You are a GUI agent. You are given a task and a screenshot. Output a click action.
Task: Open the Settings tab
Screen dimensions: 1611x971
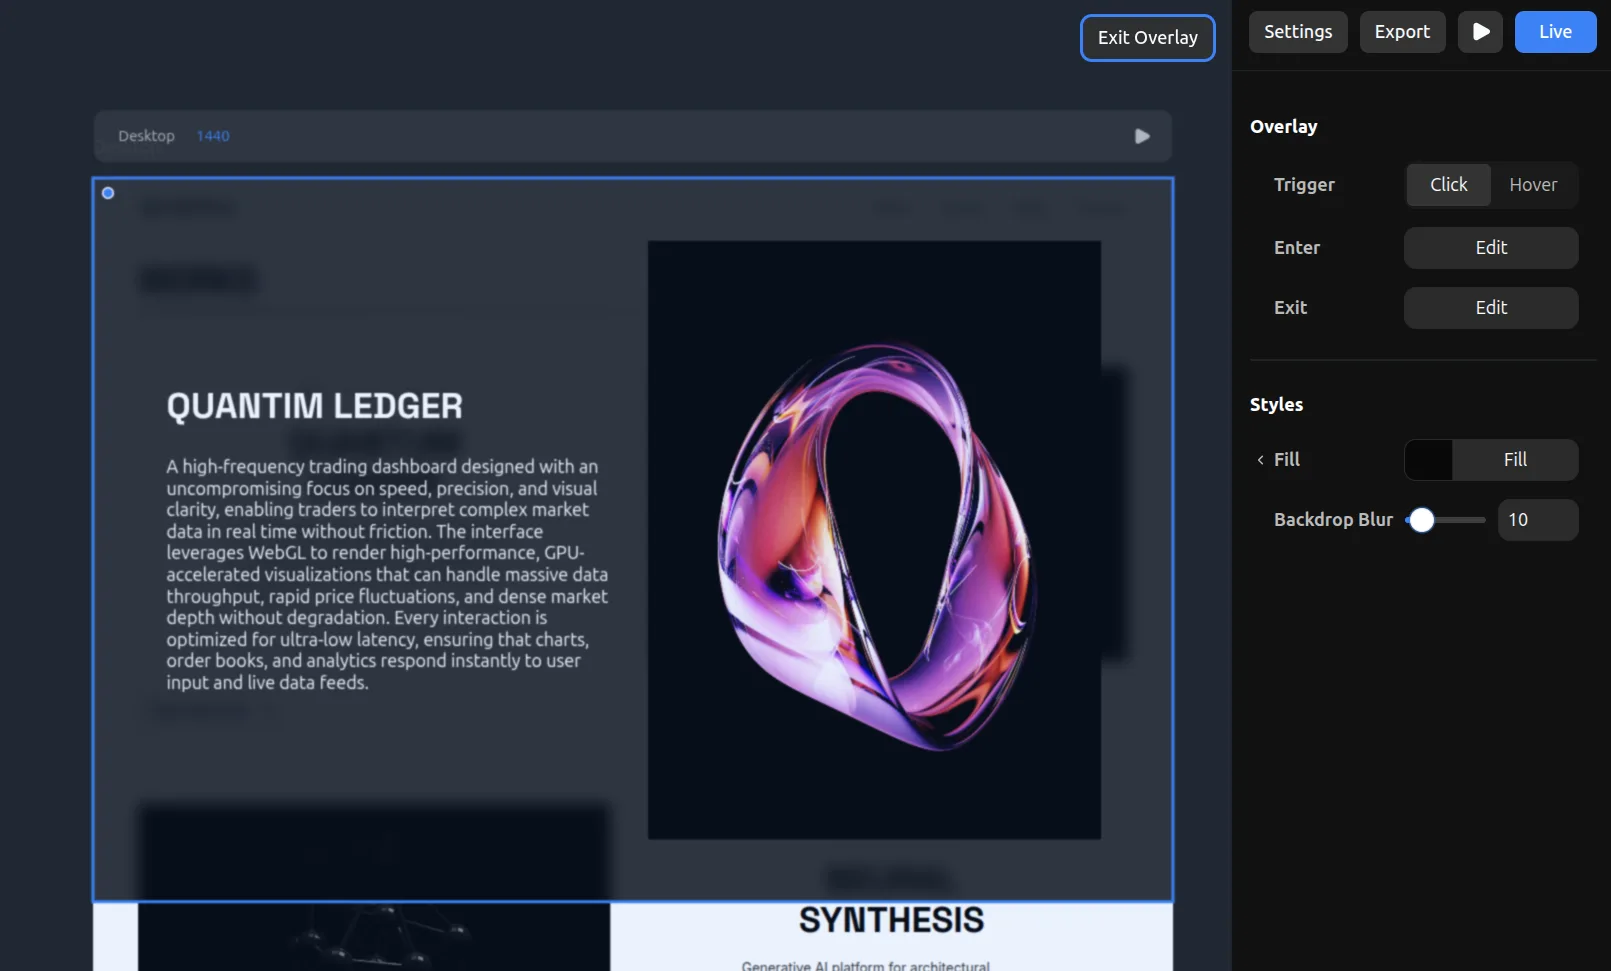[x=1297, y=32]
